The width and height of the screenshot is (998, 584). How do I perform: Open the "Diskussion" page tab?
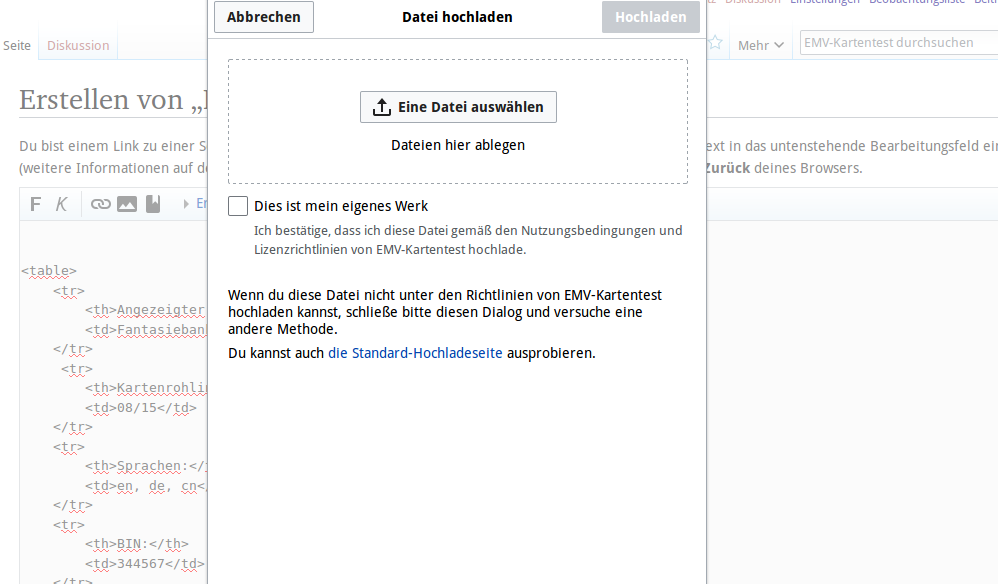78,45
